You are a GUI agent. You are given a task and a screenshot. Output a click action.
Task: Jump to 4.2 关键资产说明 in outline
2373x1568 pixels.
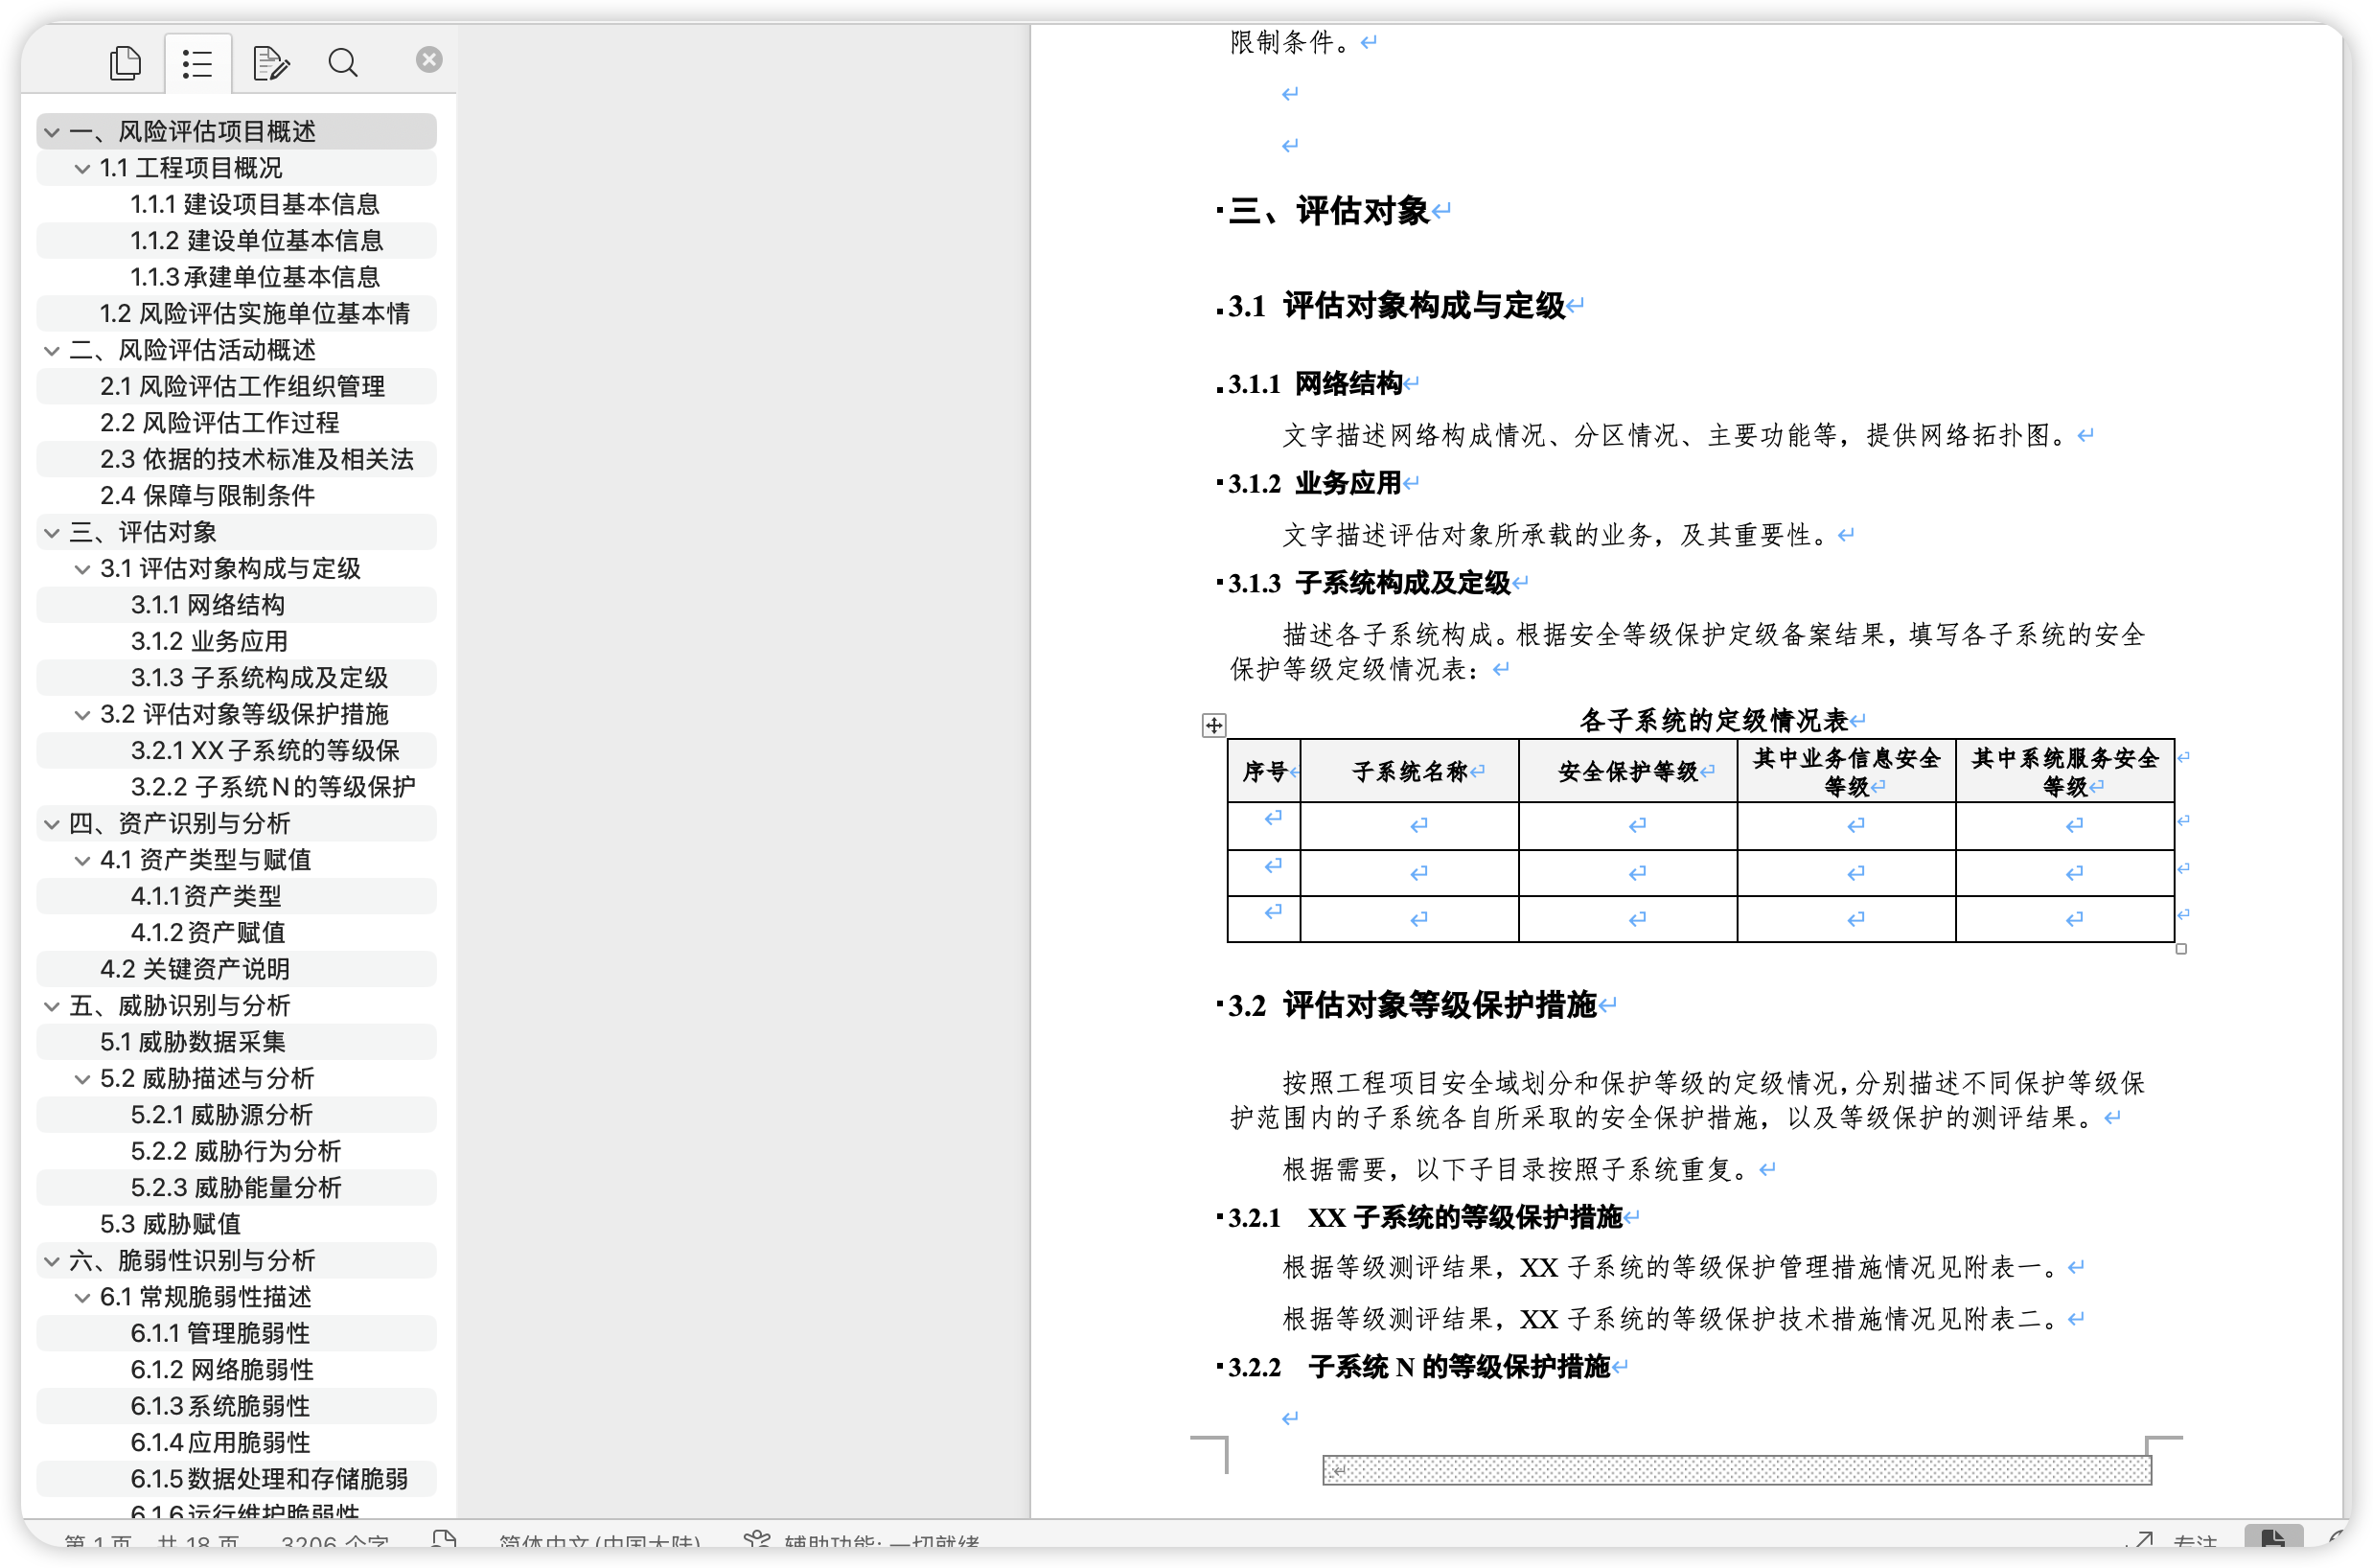point(195,969)
